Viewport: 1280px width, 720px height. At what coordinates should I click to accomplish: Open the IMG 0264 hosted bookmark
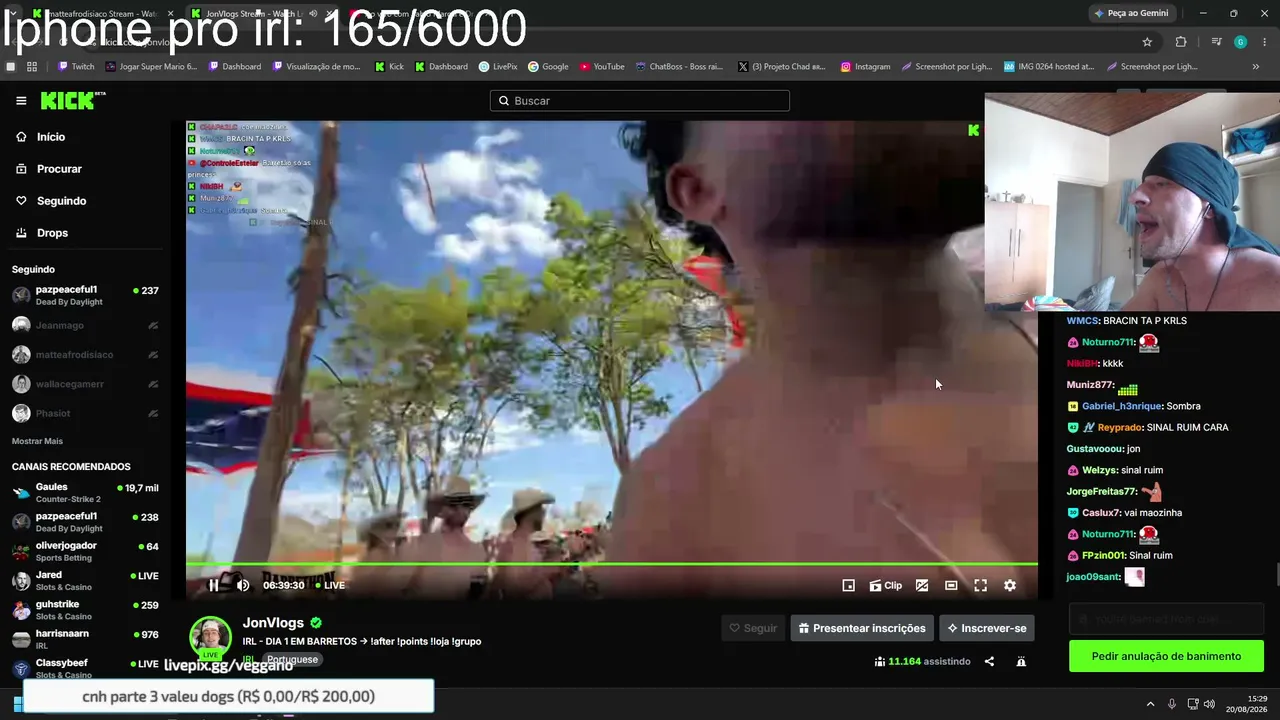click(x=1048, y=67)
